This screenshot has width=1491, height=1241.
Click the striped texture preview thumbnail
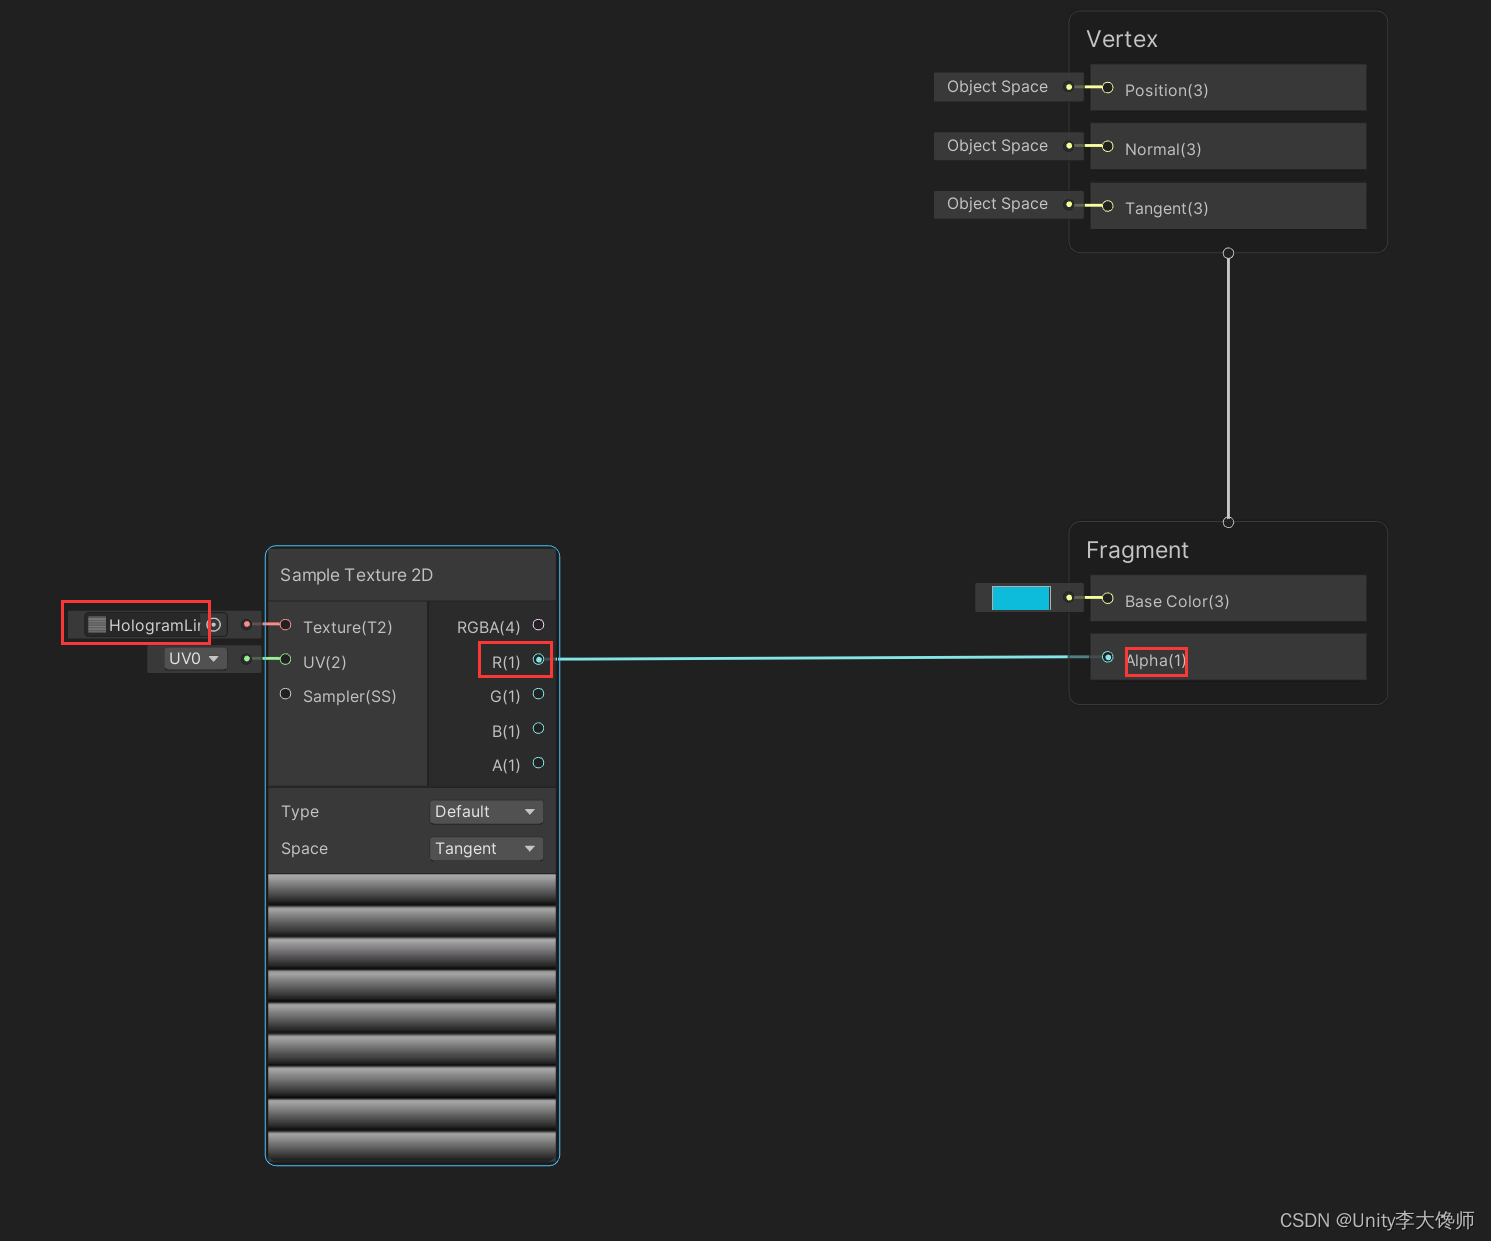412,1018
